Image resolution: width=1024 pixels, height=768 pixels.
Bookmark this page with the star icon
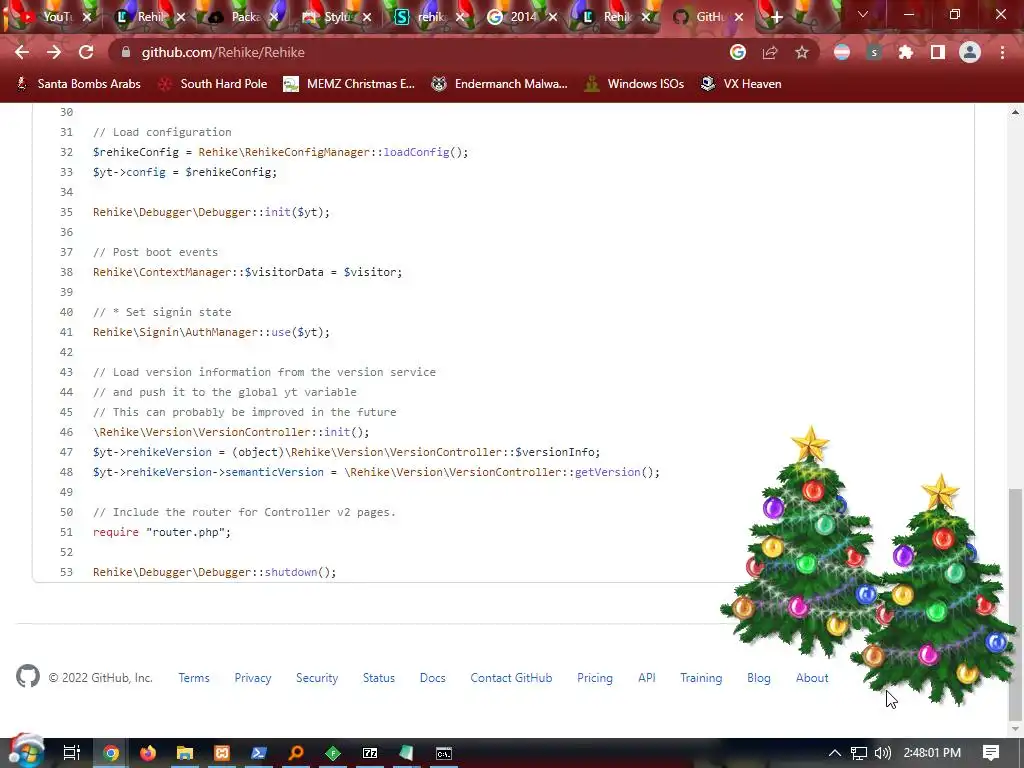802,52
